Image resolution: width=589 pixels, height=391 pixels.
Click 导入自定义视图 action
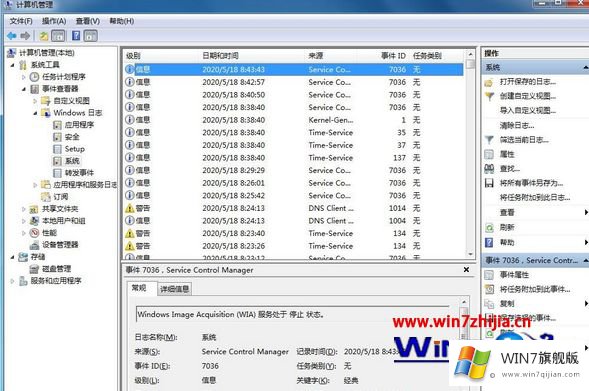pos(528,110)
